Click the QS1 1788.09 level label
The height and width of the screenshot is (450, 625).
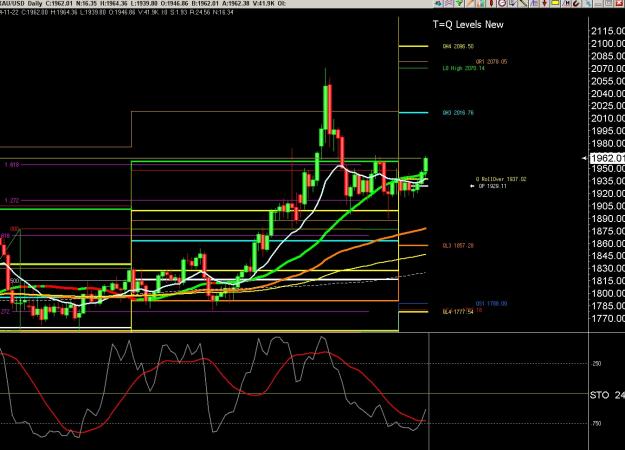point(491,304)
